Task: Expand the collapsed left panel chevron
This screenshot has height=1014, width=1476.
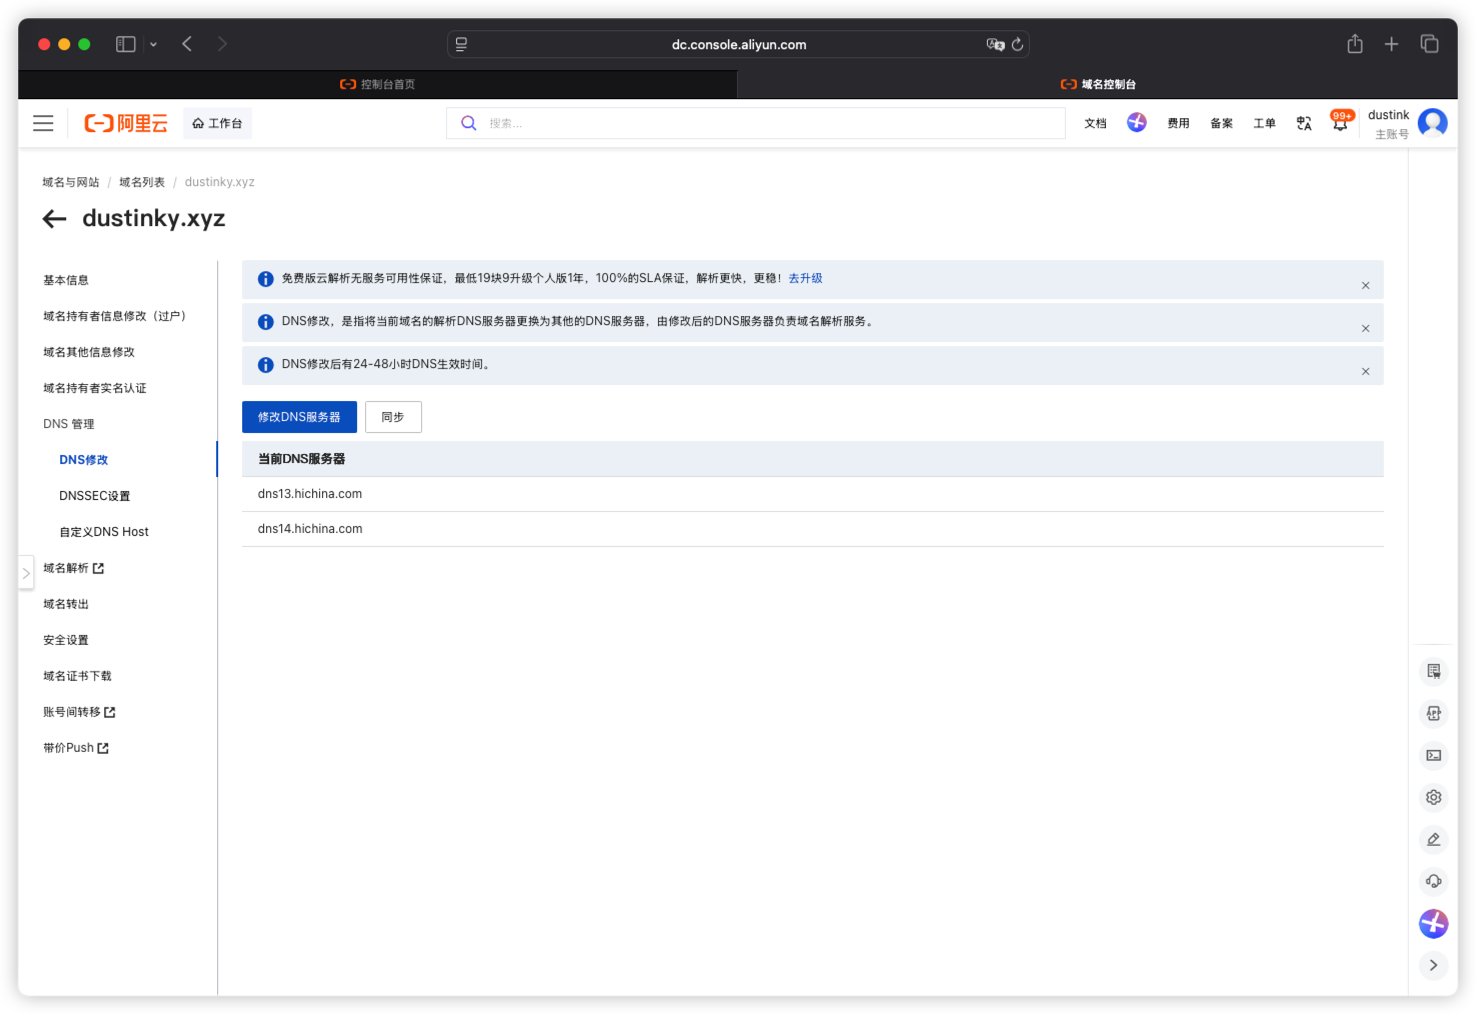Action: [26, 573]
